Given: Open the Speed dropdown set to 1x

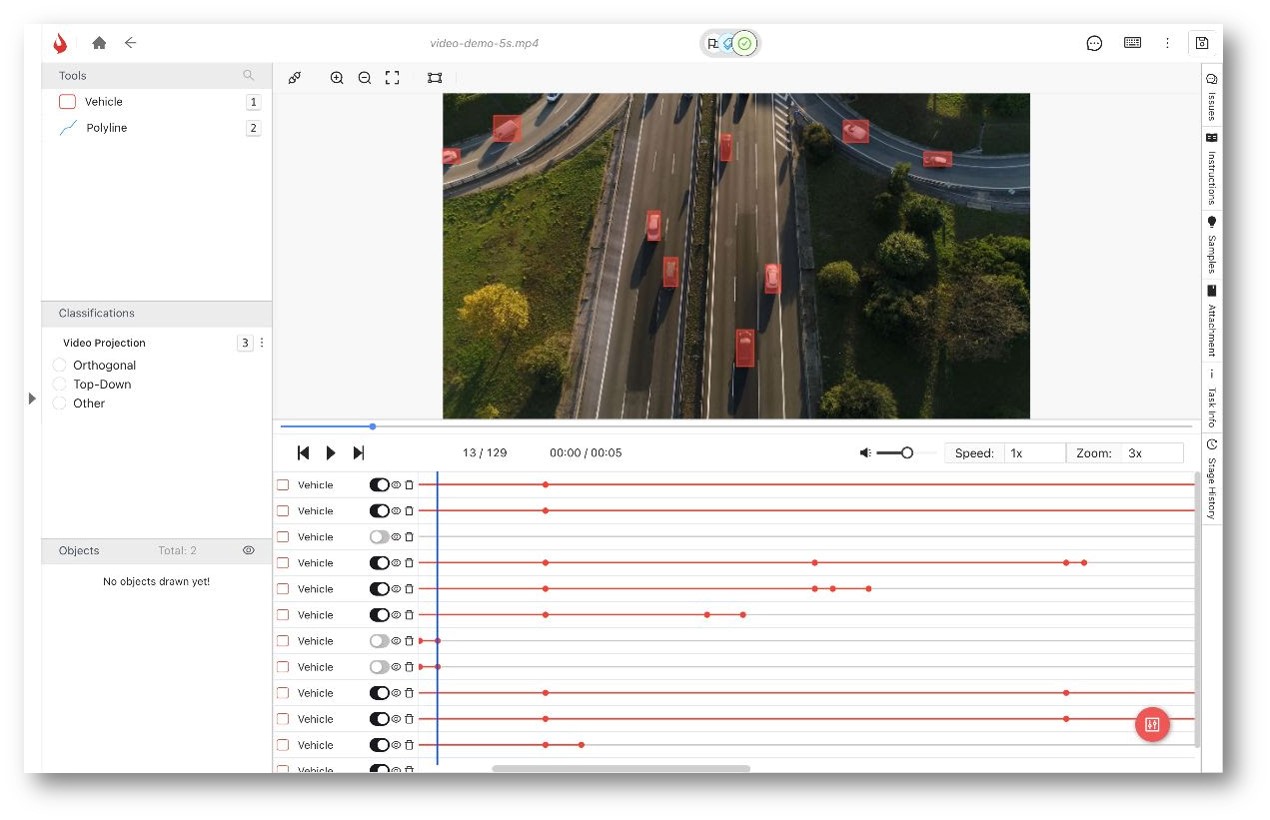Looking at the screenshot, I should click(x=1033, y=453).
